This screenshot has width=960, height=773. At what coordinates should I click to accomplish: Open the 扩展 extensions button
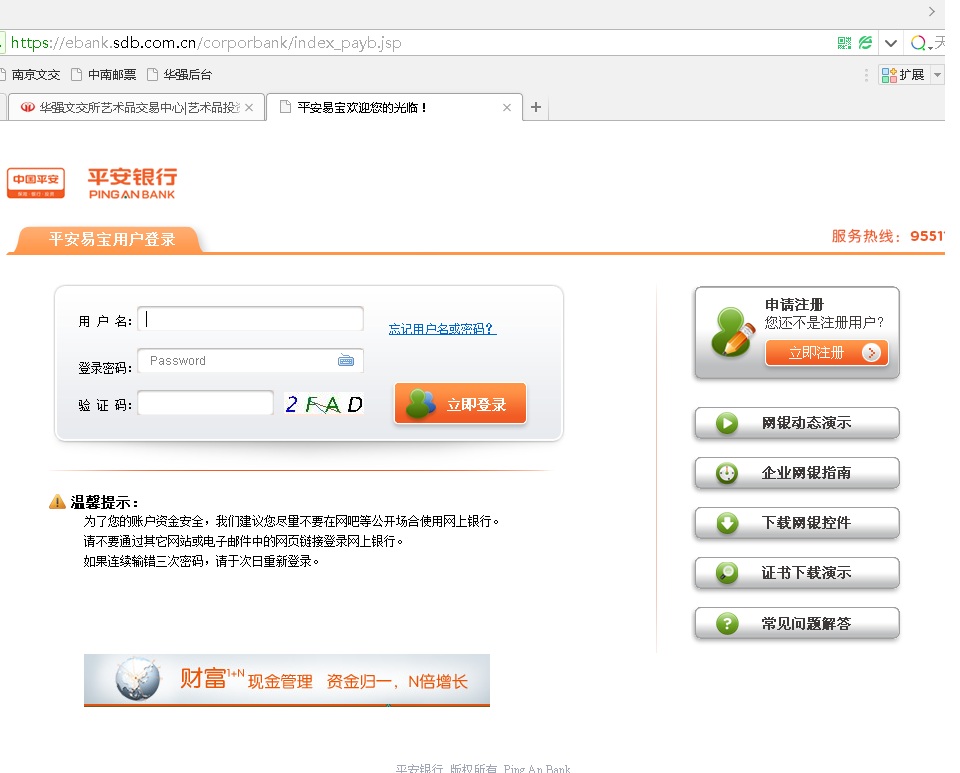coord(903,75)
